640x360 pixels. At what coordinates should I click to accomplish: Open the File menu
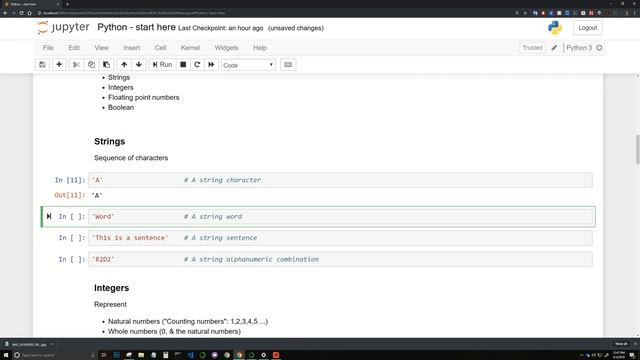pyautogui.click(x=48, y=48)
